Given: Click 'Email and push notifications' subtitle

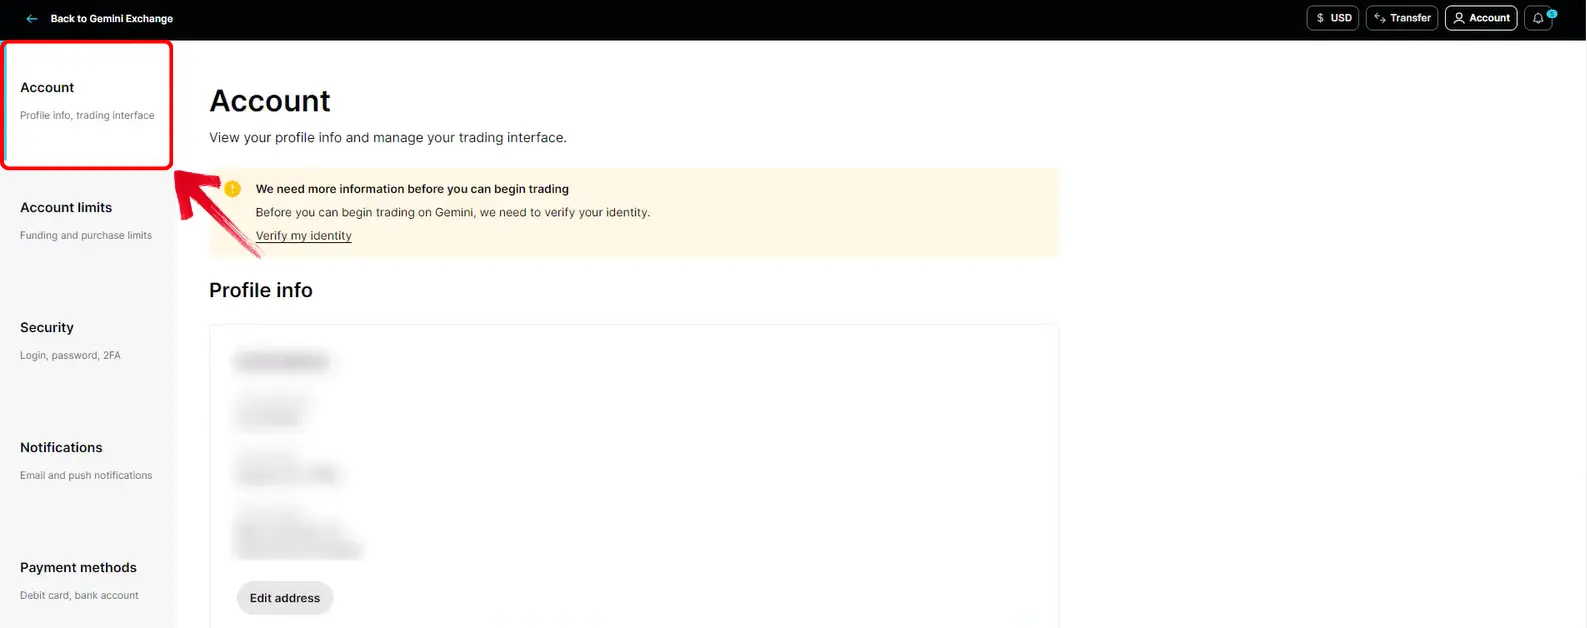Looking at the screenshot, I should click(x=86, y=476).
